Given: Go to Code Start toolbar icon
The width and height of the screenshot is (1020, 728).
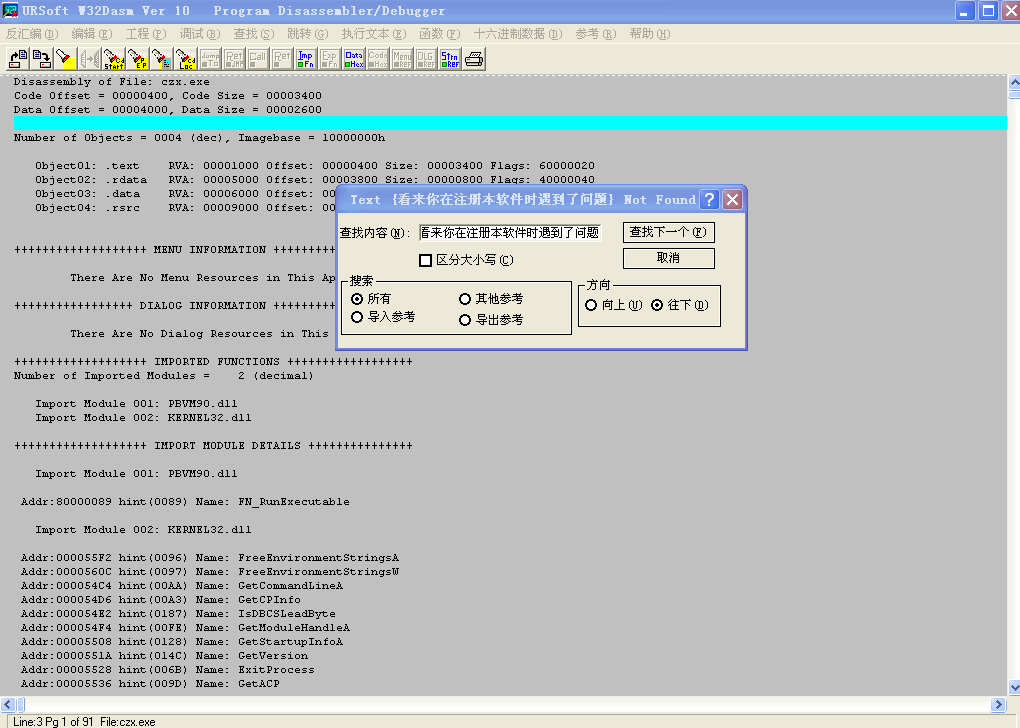Looking at the screenshot, I should [x=114, y=59].
